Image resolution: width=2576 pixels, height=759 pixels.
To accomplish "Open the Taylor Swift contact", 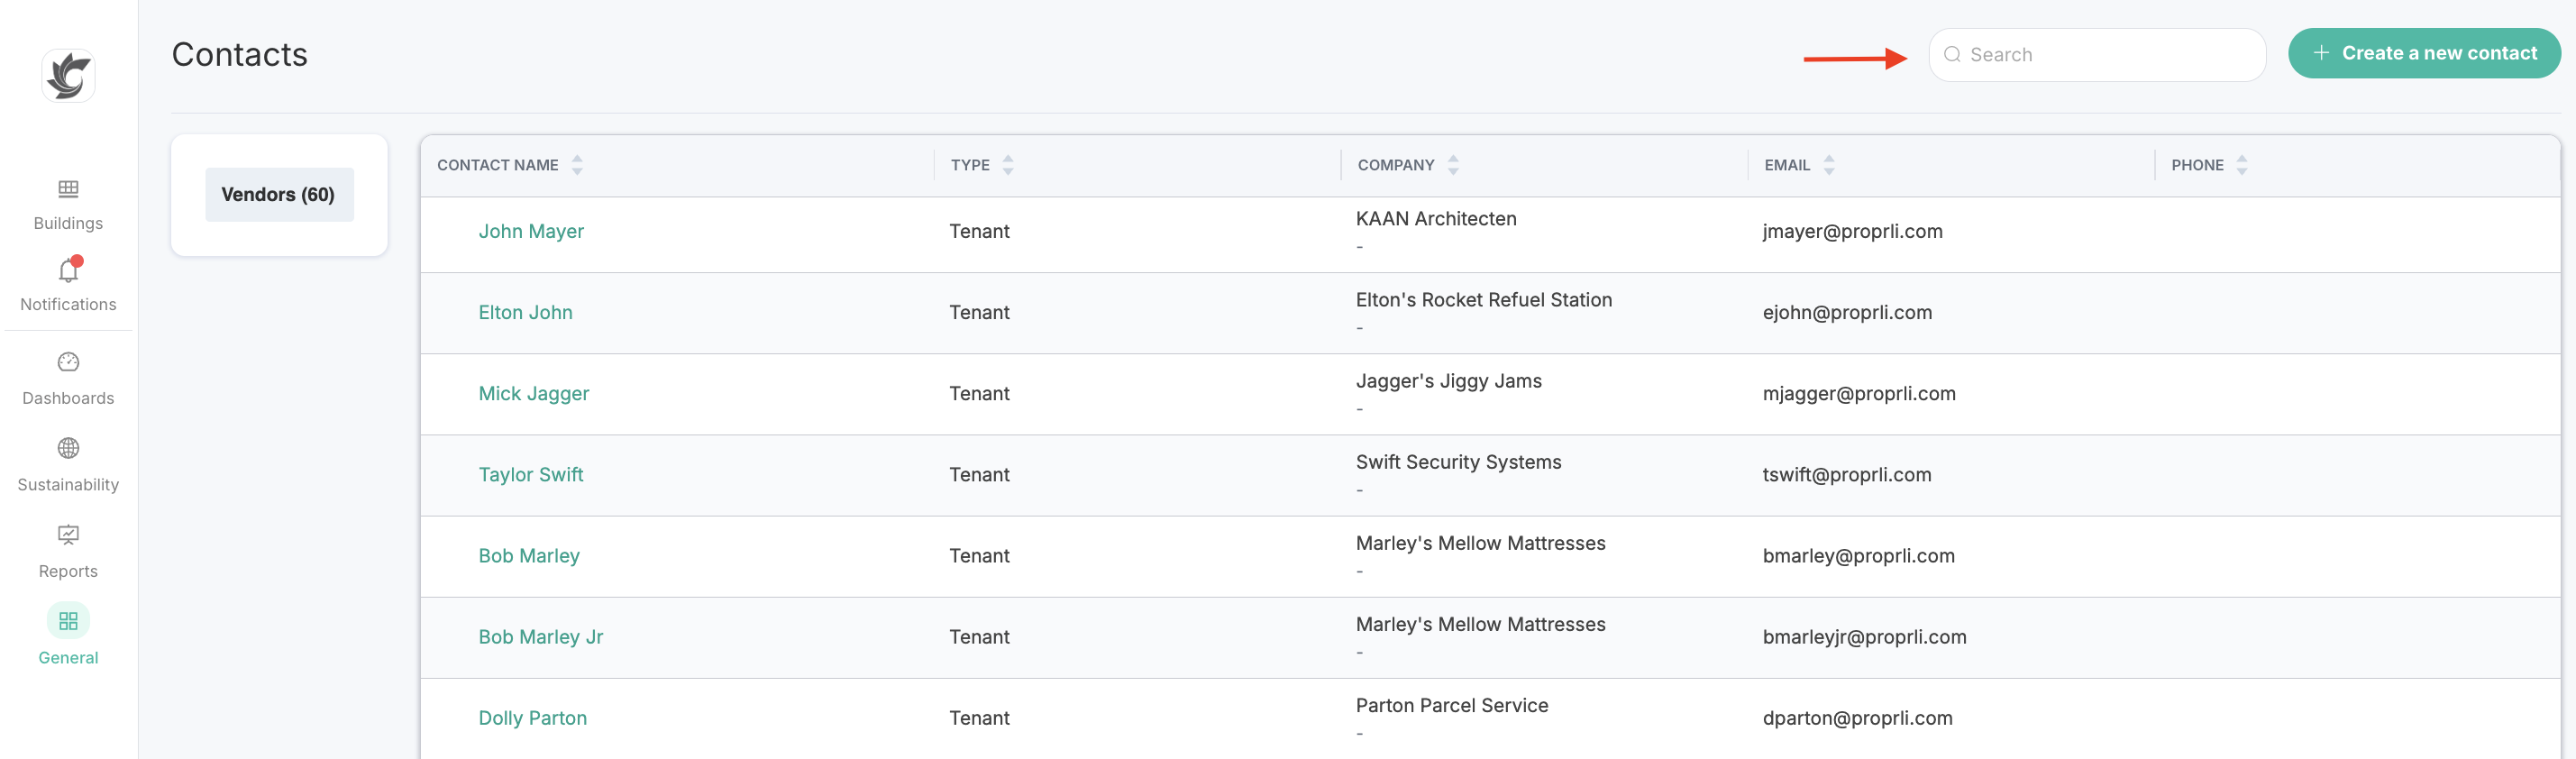I will point(531,475).
